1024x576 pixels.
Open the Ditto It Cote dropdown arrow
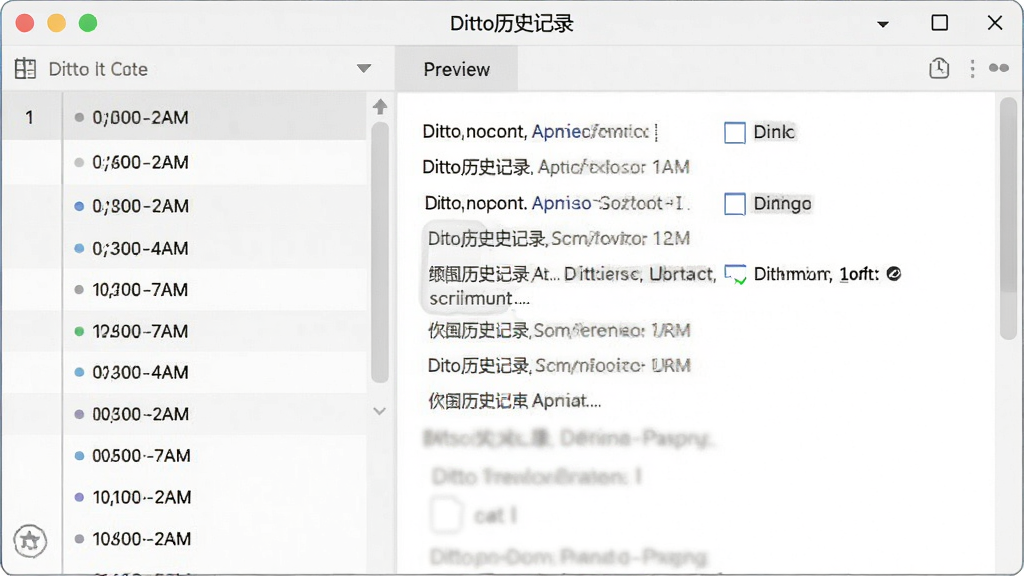coord(364,69)
